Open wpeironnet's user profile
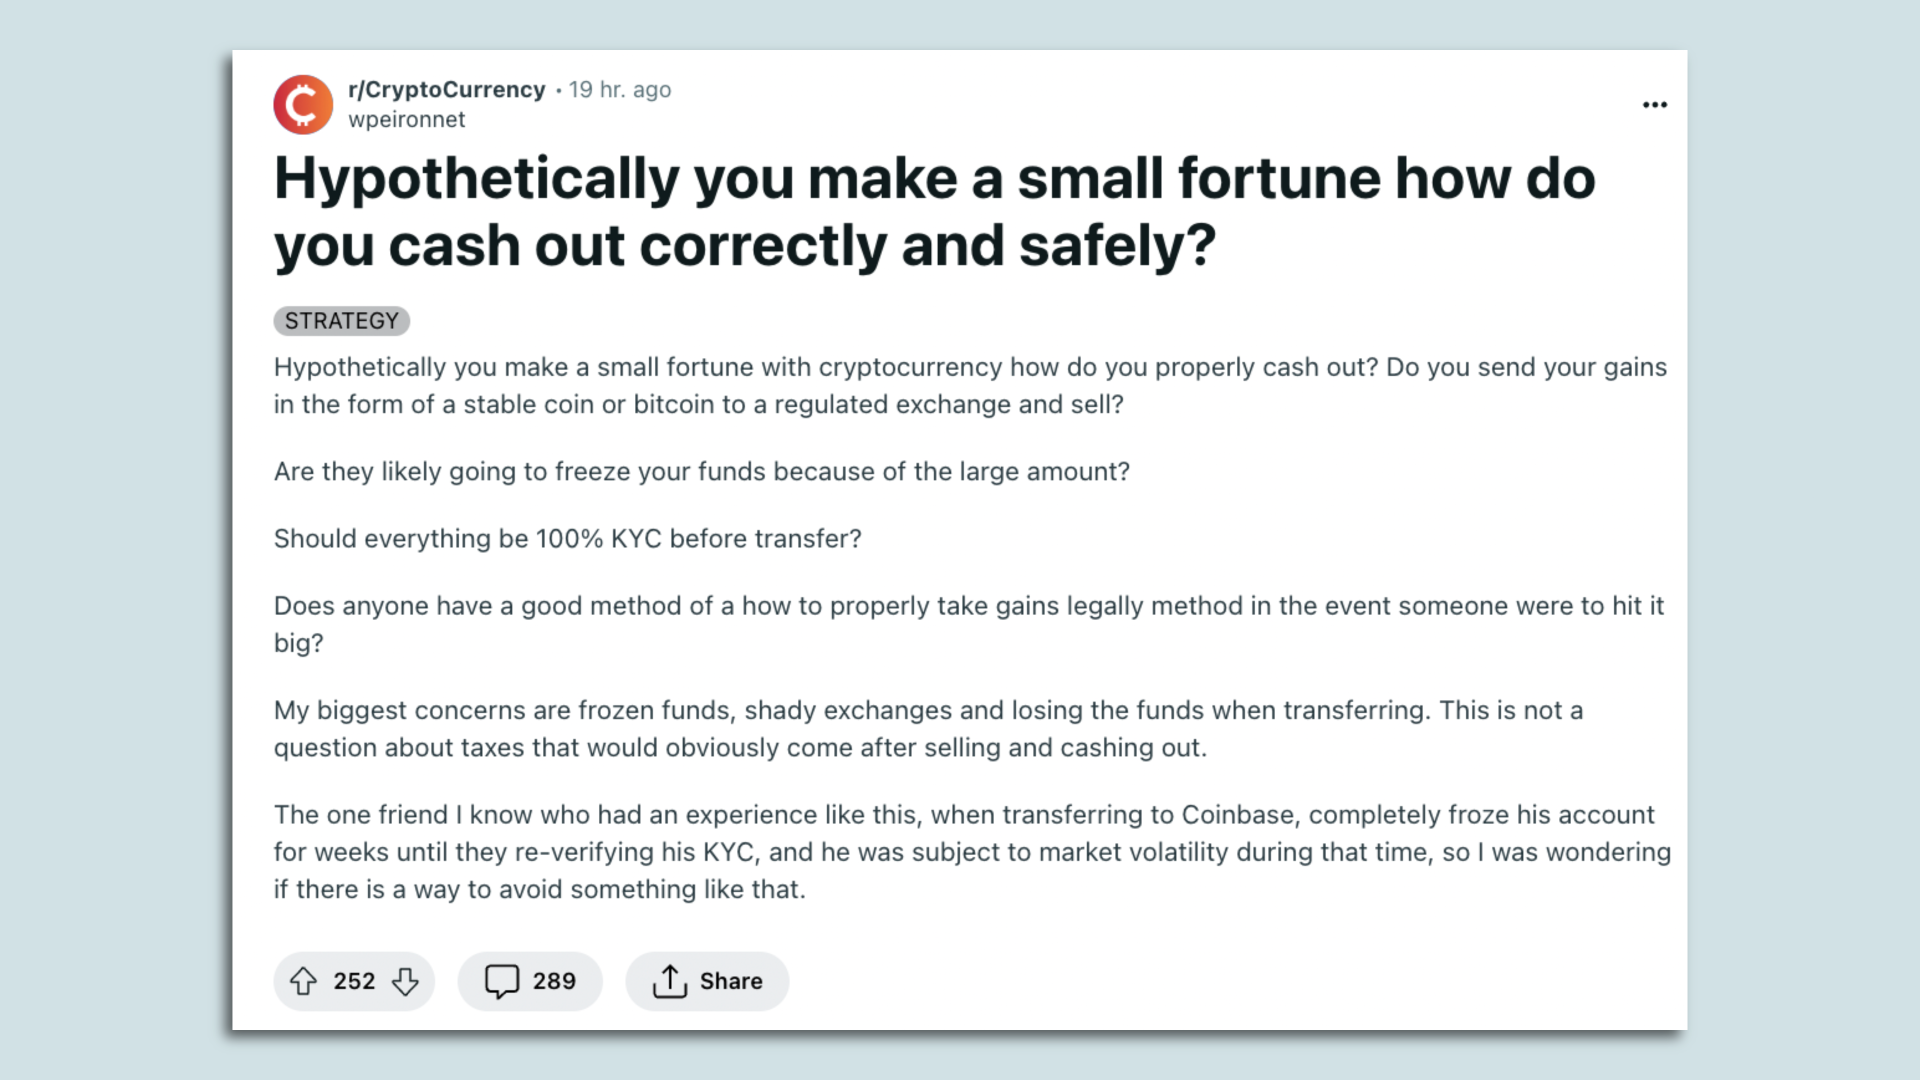 point(406,119)
